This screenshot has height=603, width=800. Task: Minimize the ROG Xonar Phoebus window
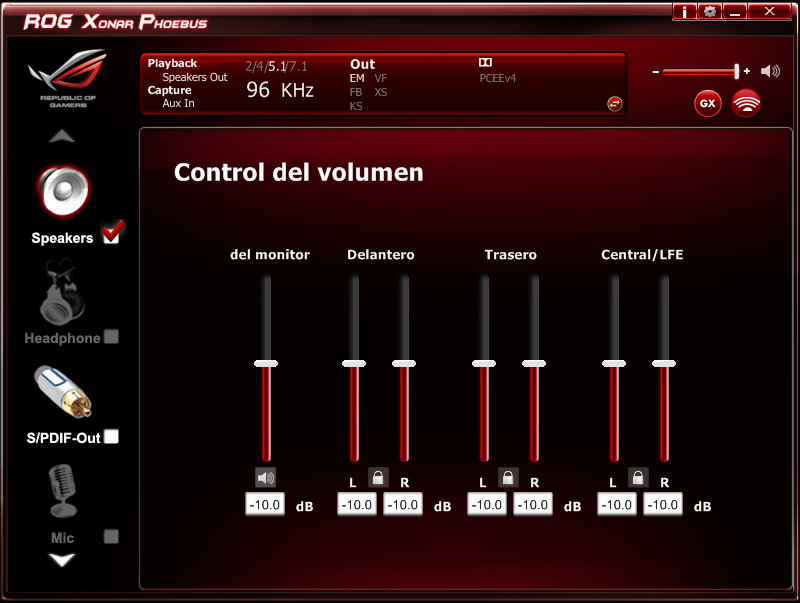735,11
